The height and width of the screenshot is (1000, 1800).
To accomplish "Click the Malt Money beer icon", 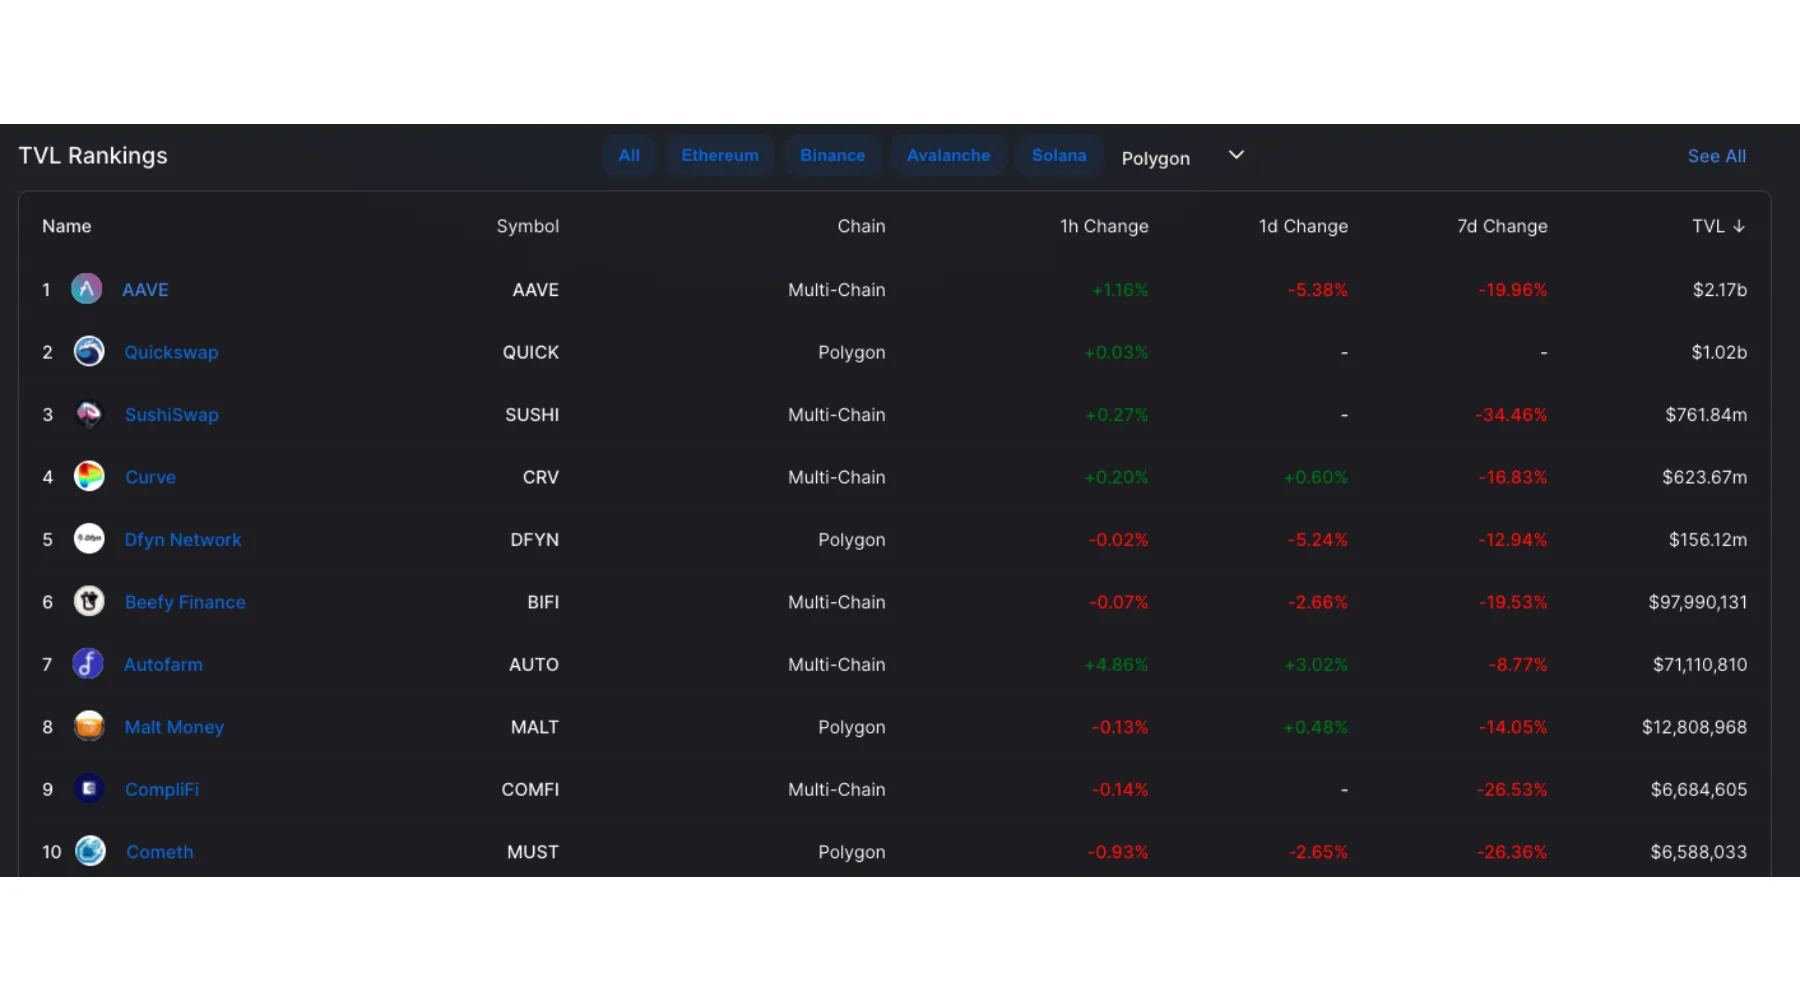I will (x=89, y=727).
